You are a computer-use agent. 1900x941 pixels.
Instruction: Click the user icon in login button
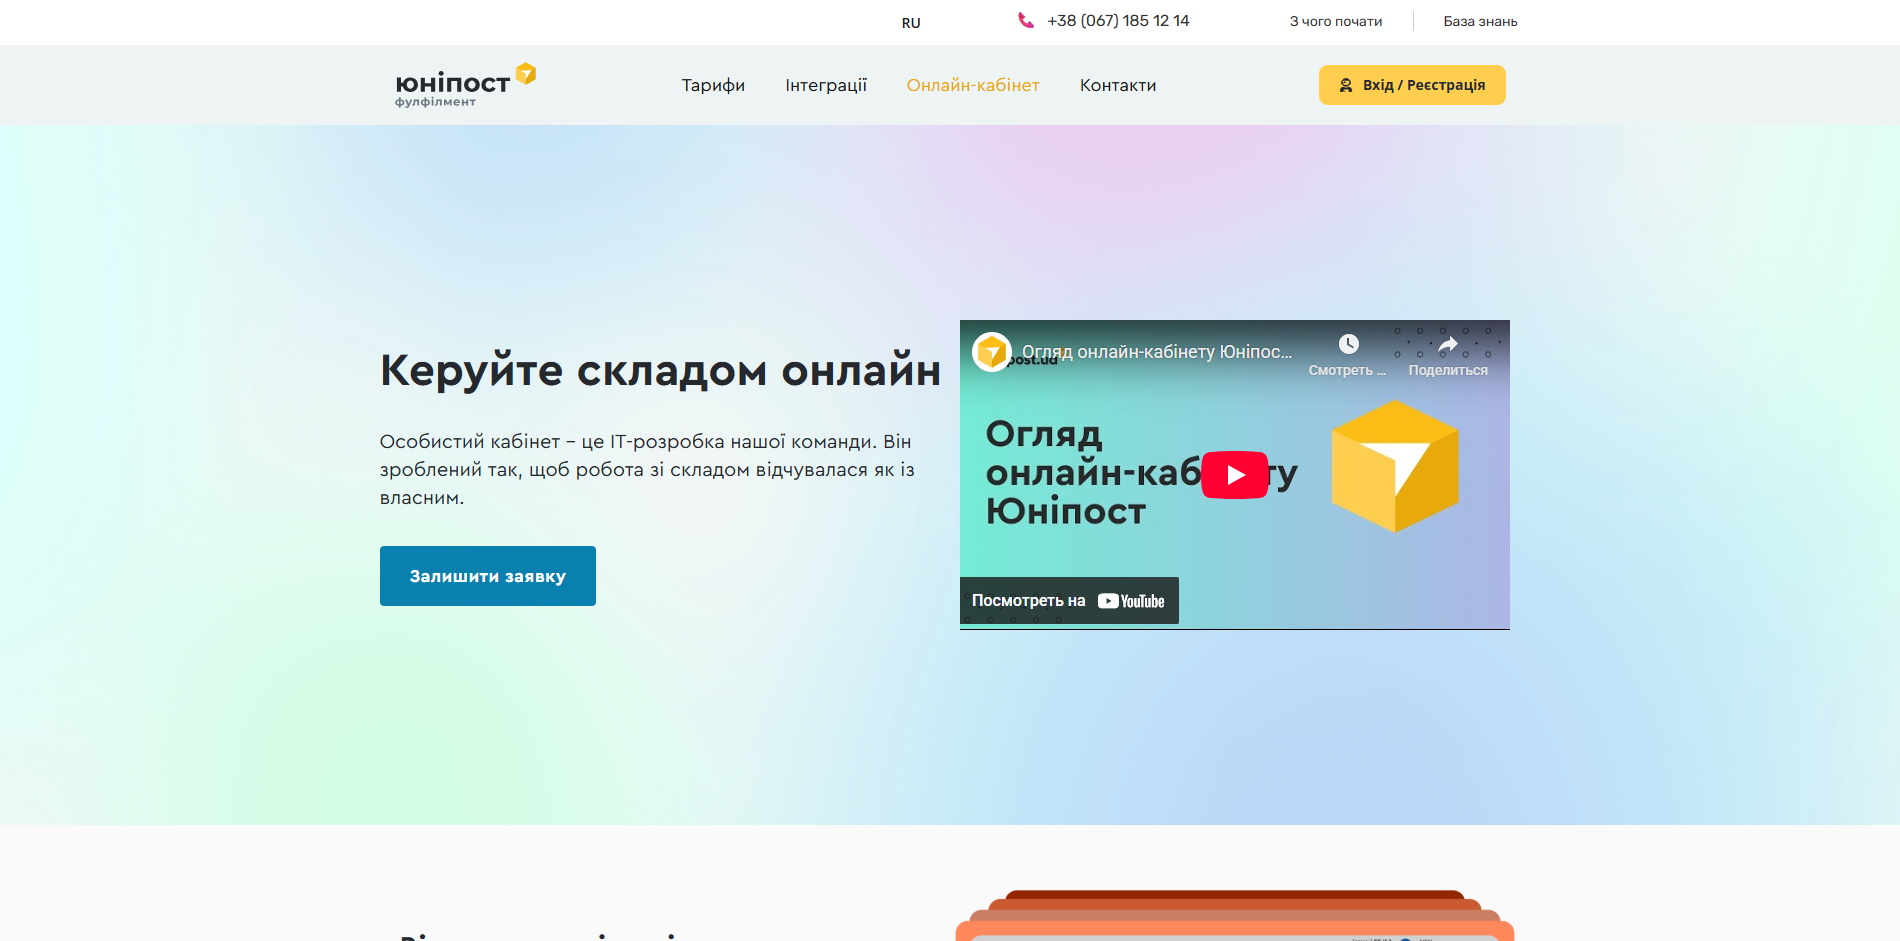[x=1346, y=85]
